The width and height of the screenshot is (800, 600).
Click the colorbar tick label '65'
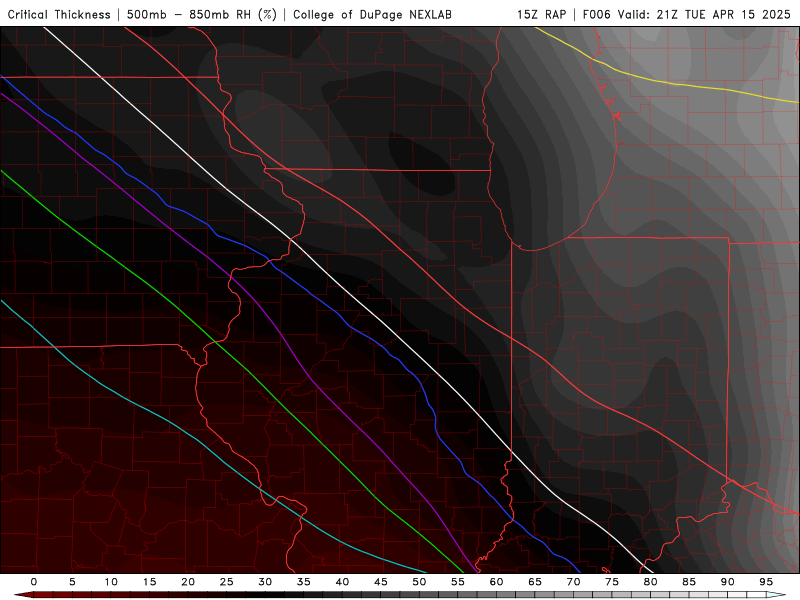pyautogui.click(x=535, y=582)
